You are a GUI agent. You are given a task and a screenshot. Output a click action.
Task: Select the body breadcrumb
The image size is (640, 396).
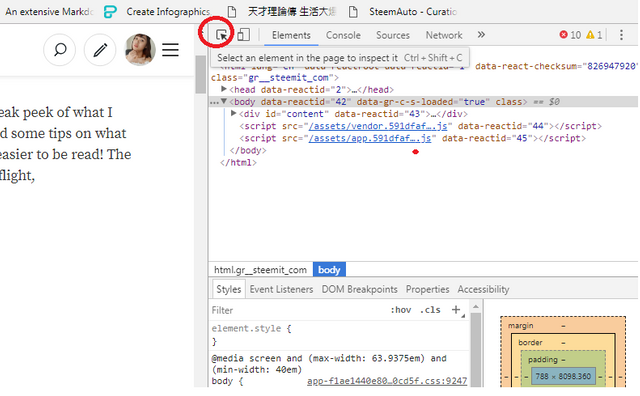click(329, 270)
